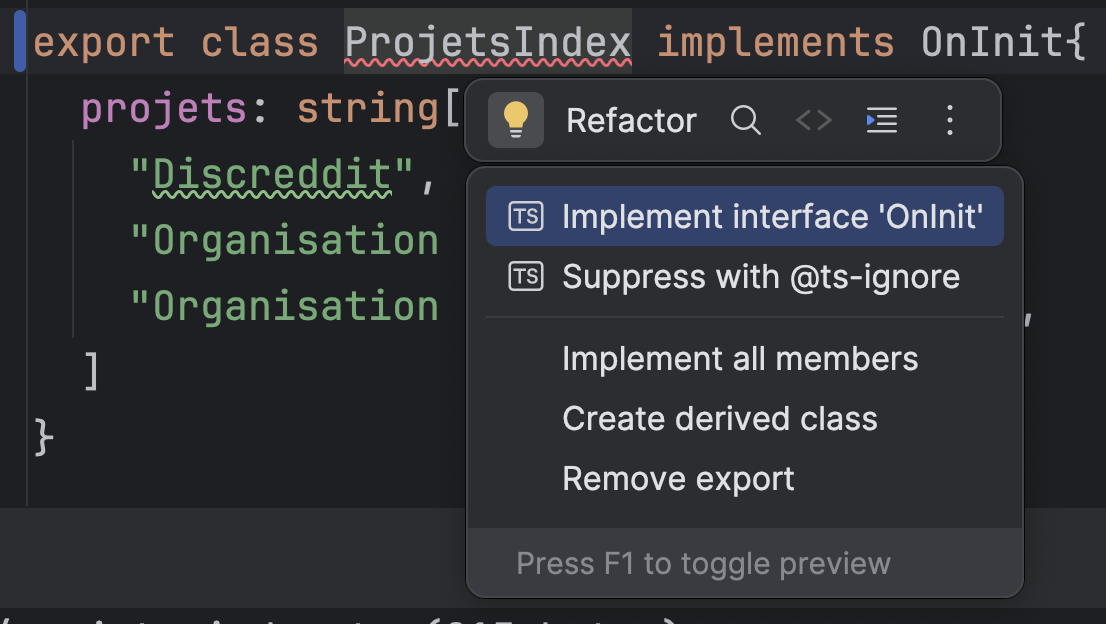Screen dimensions: 1106x624
Task: Click the projets property name
Action: click(x=163, y=109)
